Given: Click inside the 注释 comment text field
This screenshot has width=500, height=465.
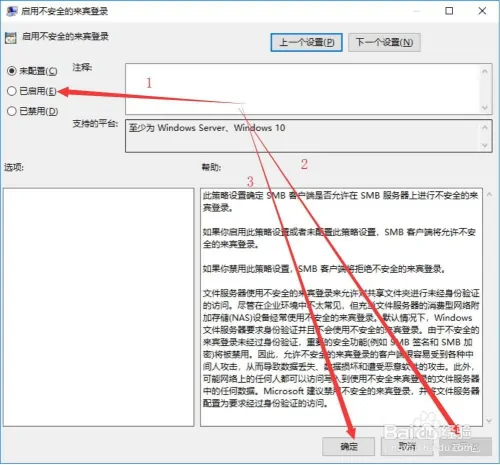Looking at the screenshot, I should [x=302, y=89].
